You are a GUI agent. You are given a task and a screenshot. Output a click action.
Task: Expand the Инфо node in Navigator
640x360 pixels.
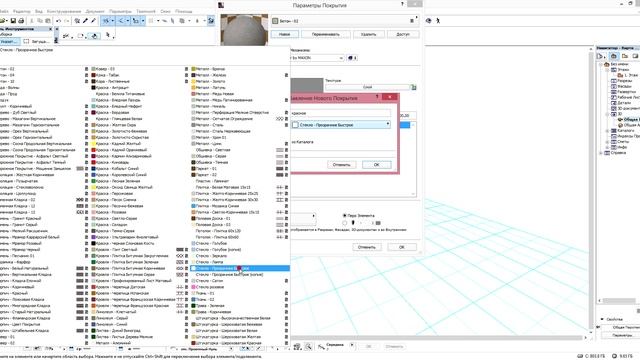pyautogui.click(x=607, y=147)
